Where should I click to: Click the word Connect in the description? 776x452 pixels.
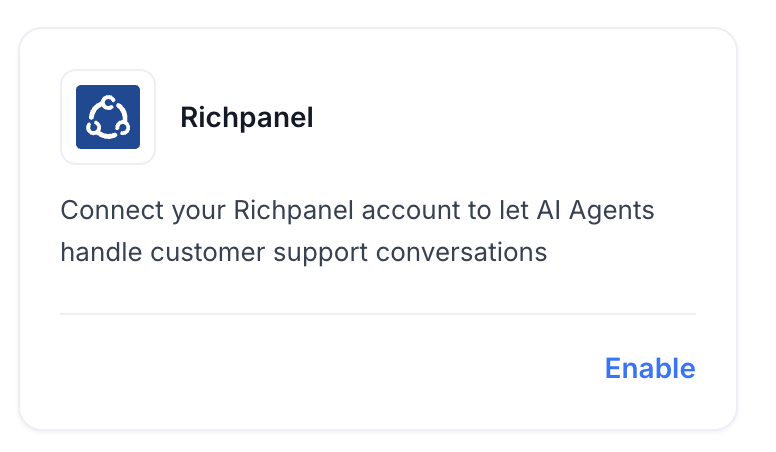pyautogui.click(x=112, y=210)
